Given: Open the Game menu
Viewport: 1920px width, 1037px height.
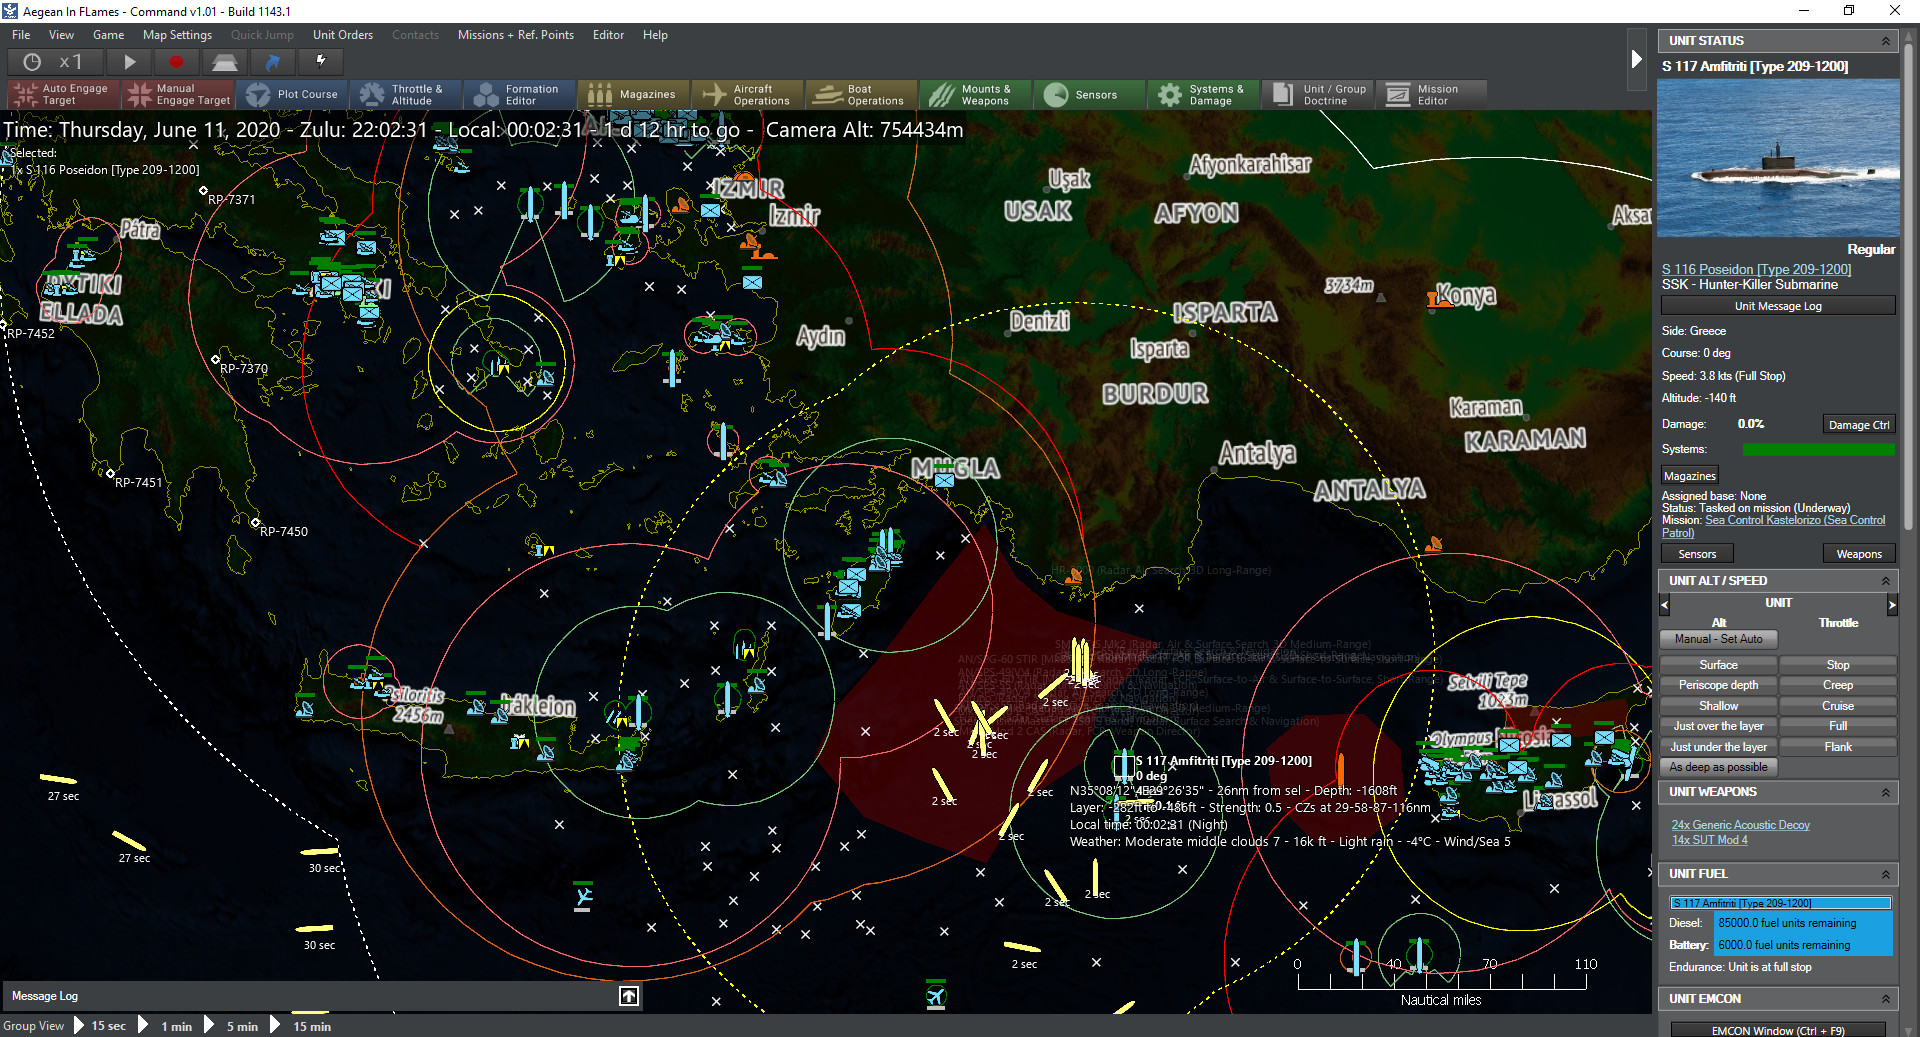Looking at the screenshot, I should (108, 34).
